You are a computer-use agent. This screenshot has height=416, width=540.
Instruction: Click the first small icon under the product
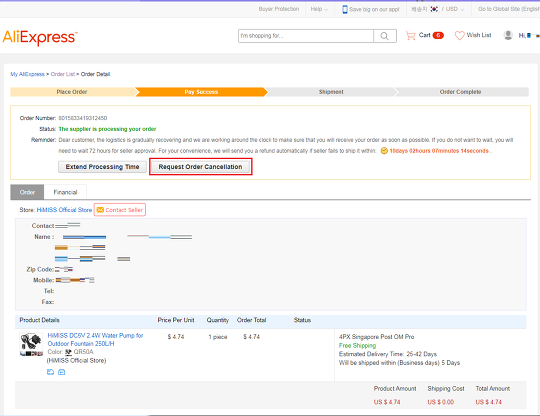point(50,372)
